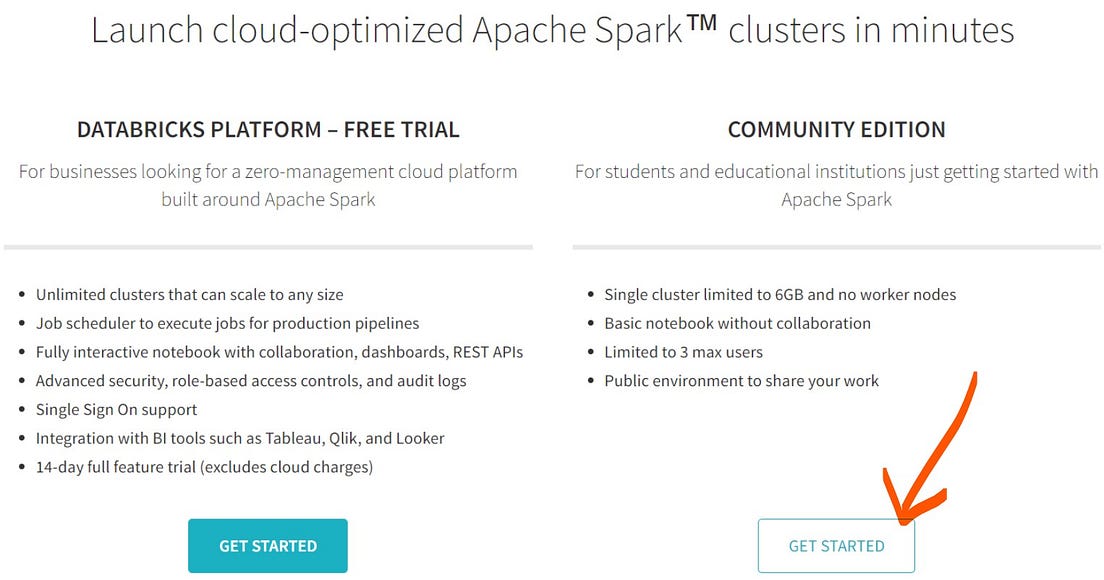Click GET STARTED under Databricks Platform Free Trial
This screenshot has width=1104, height=580.
coord(267,545)
